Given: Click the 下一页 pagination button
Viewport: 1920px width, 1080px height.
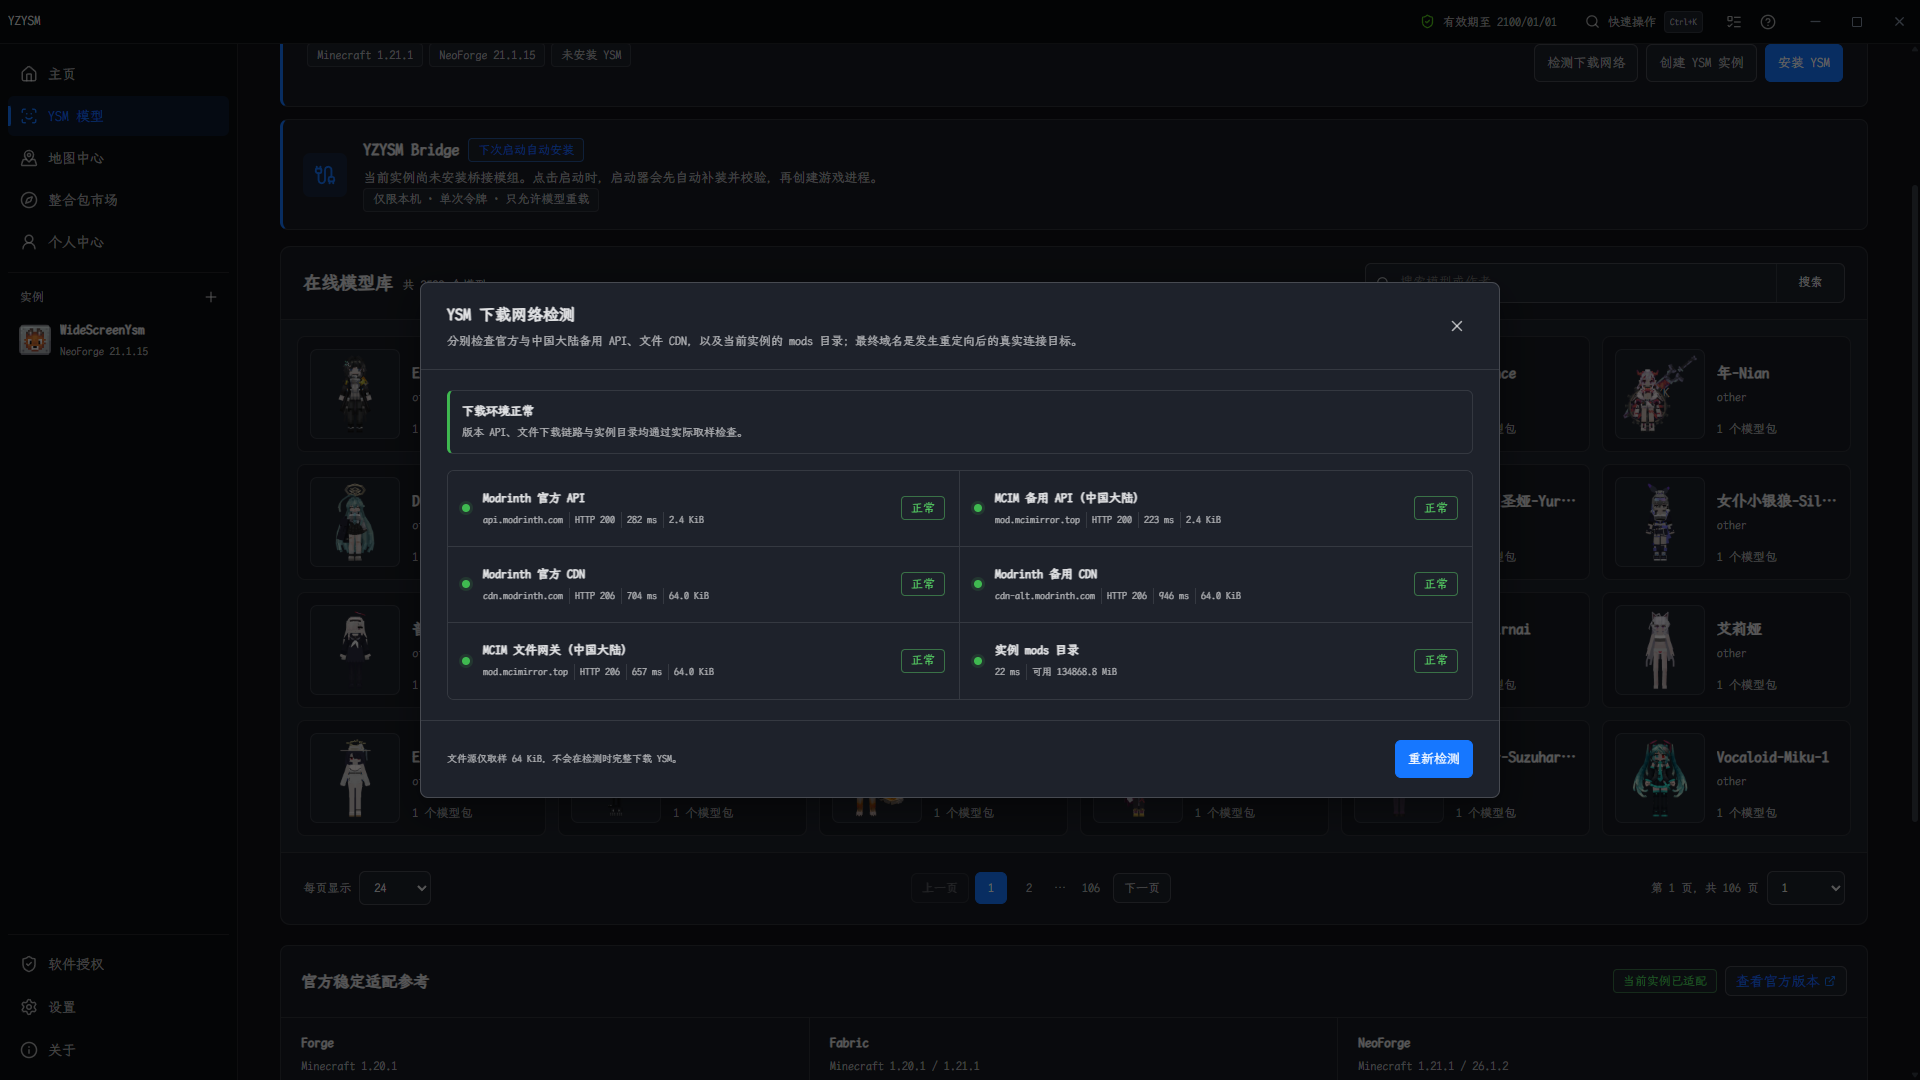Looking at the screenshot, I should coord(1142,888).
